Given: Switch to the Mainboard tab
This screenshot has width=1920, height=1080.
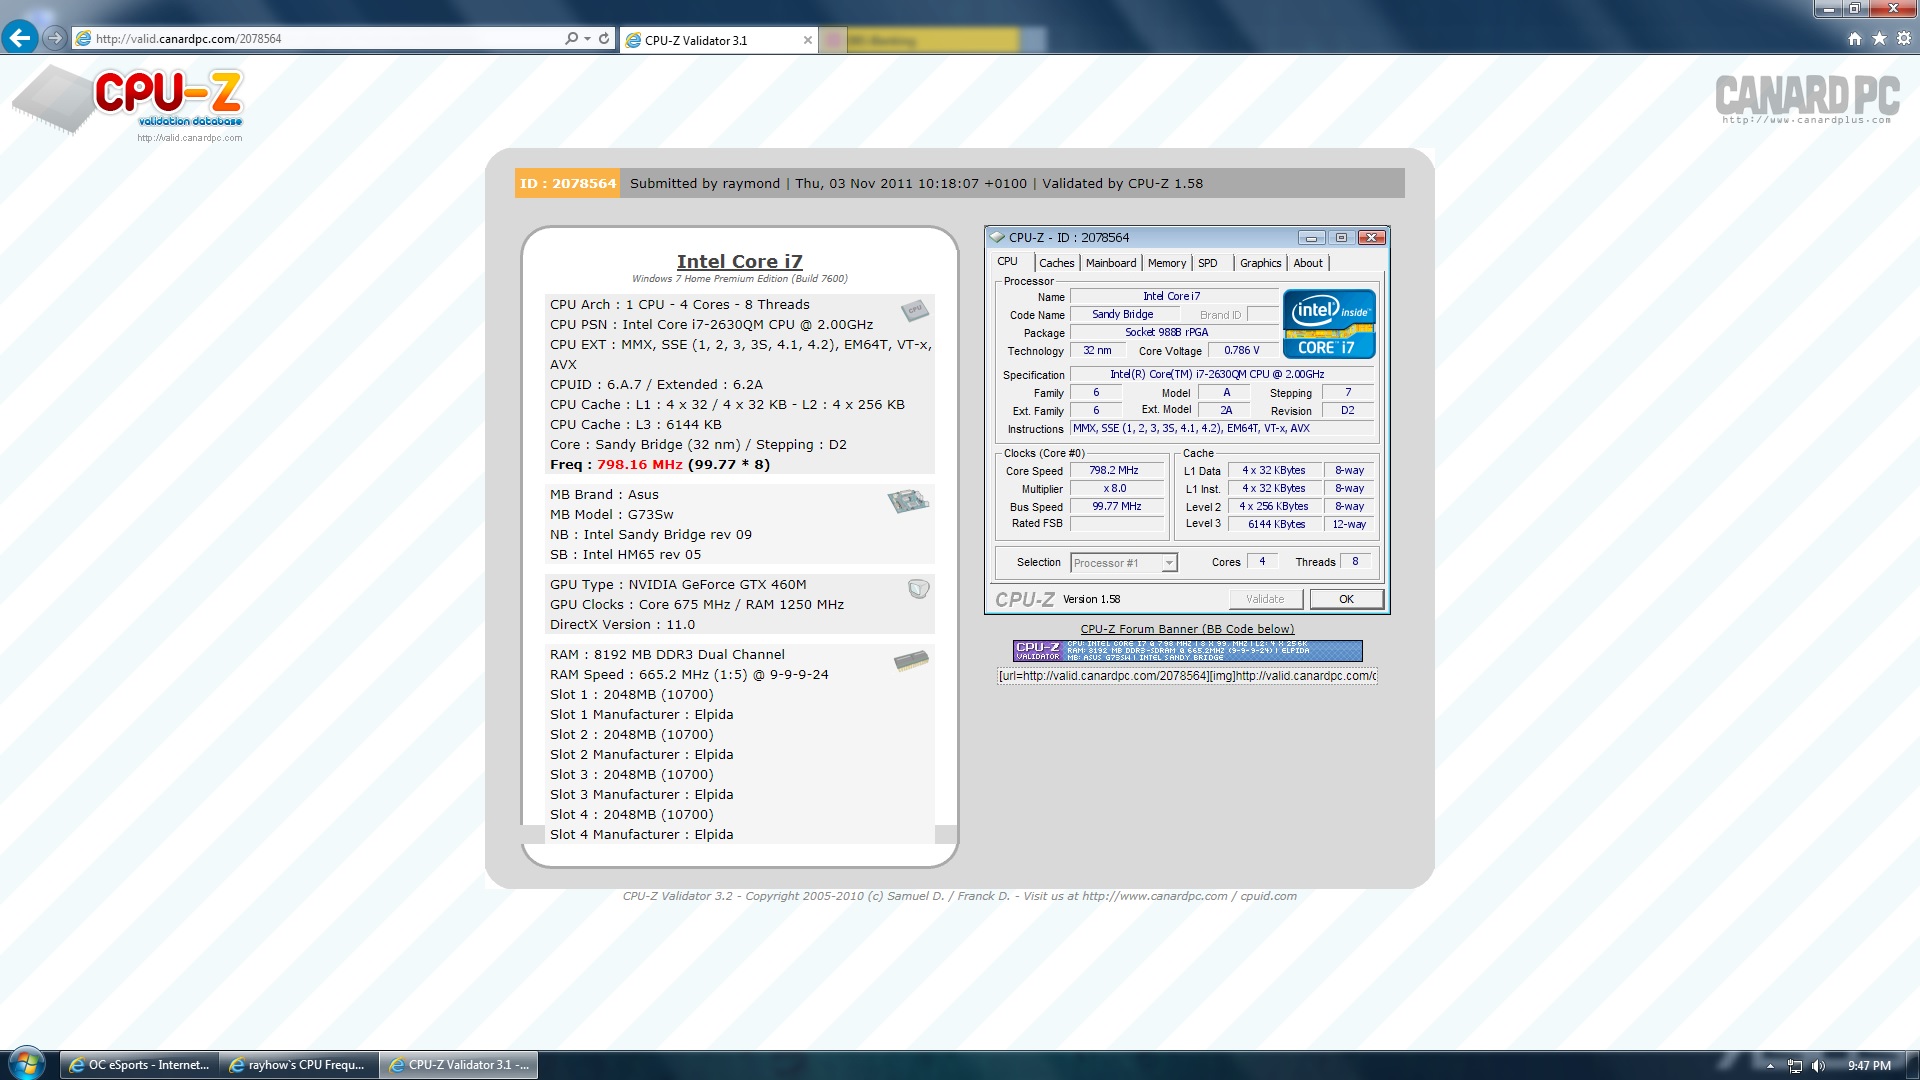Looking at the screenshot, I should point(1111,263).
